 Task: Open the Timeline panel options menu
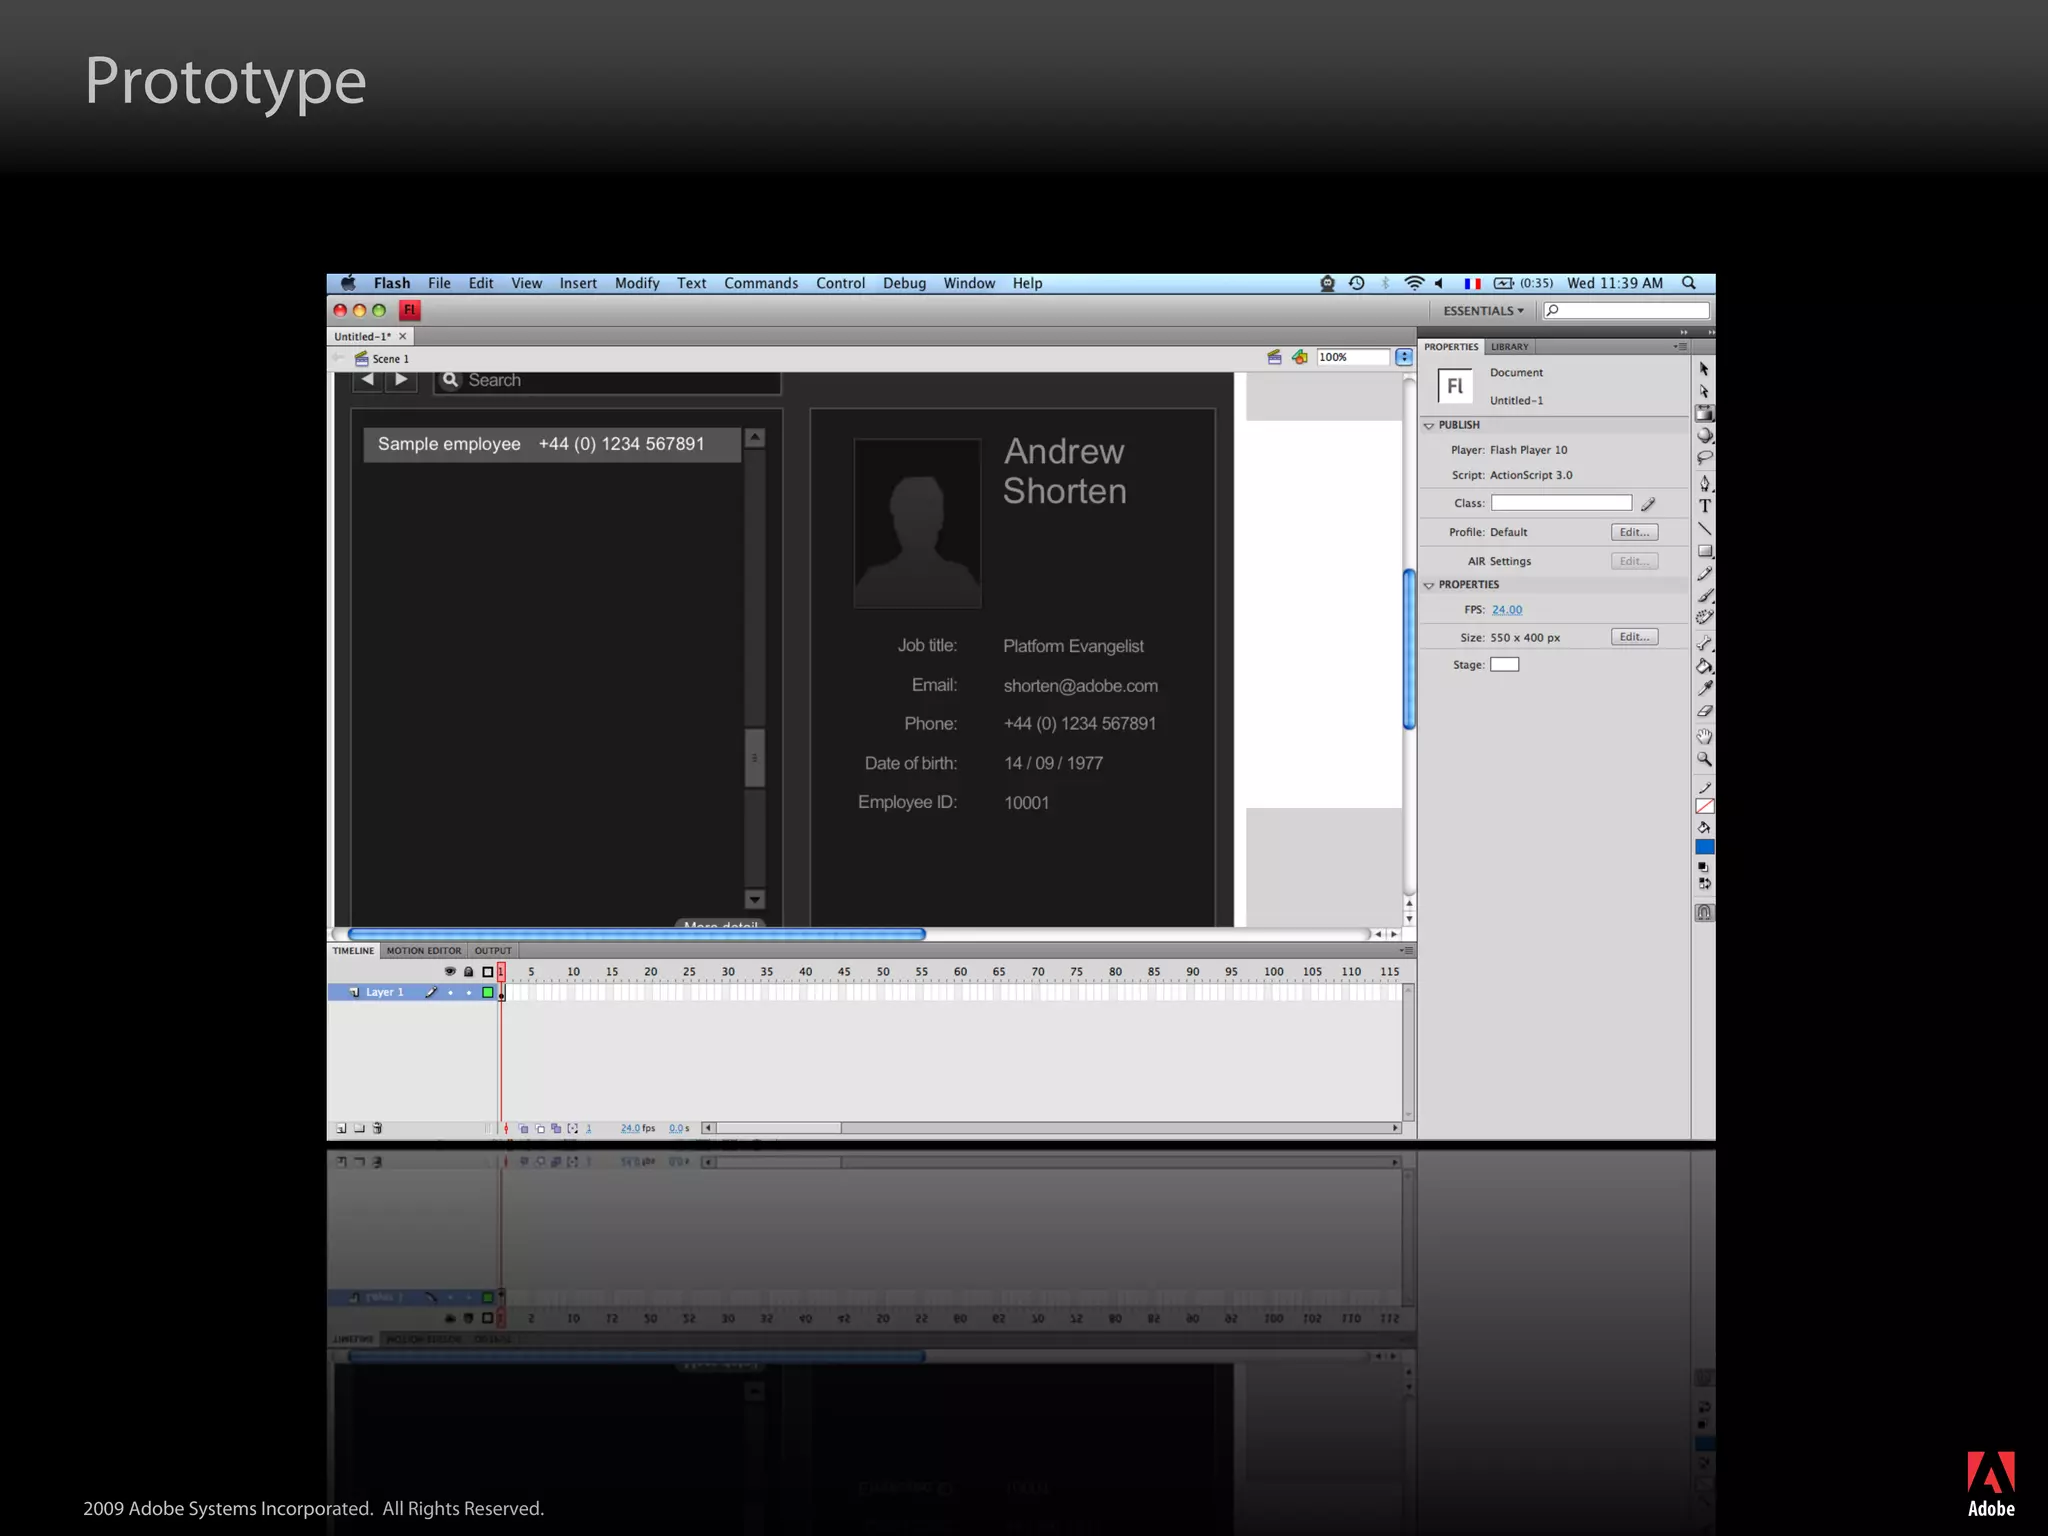tap(1406, 950)
